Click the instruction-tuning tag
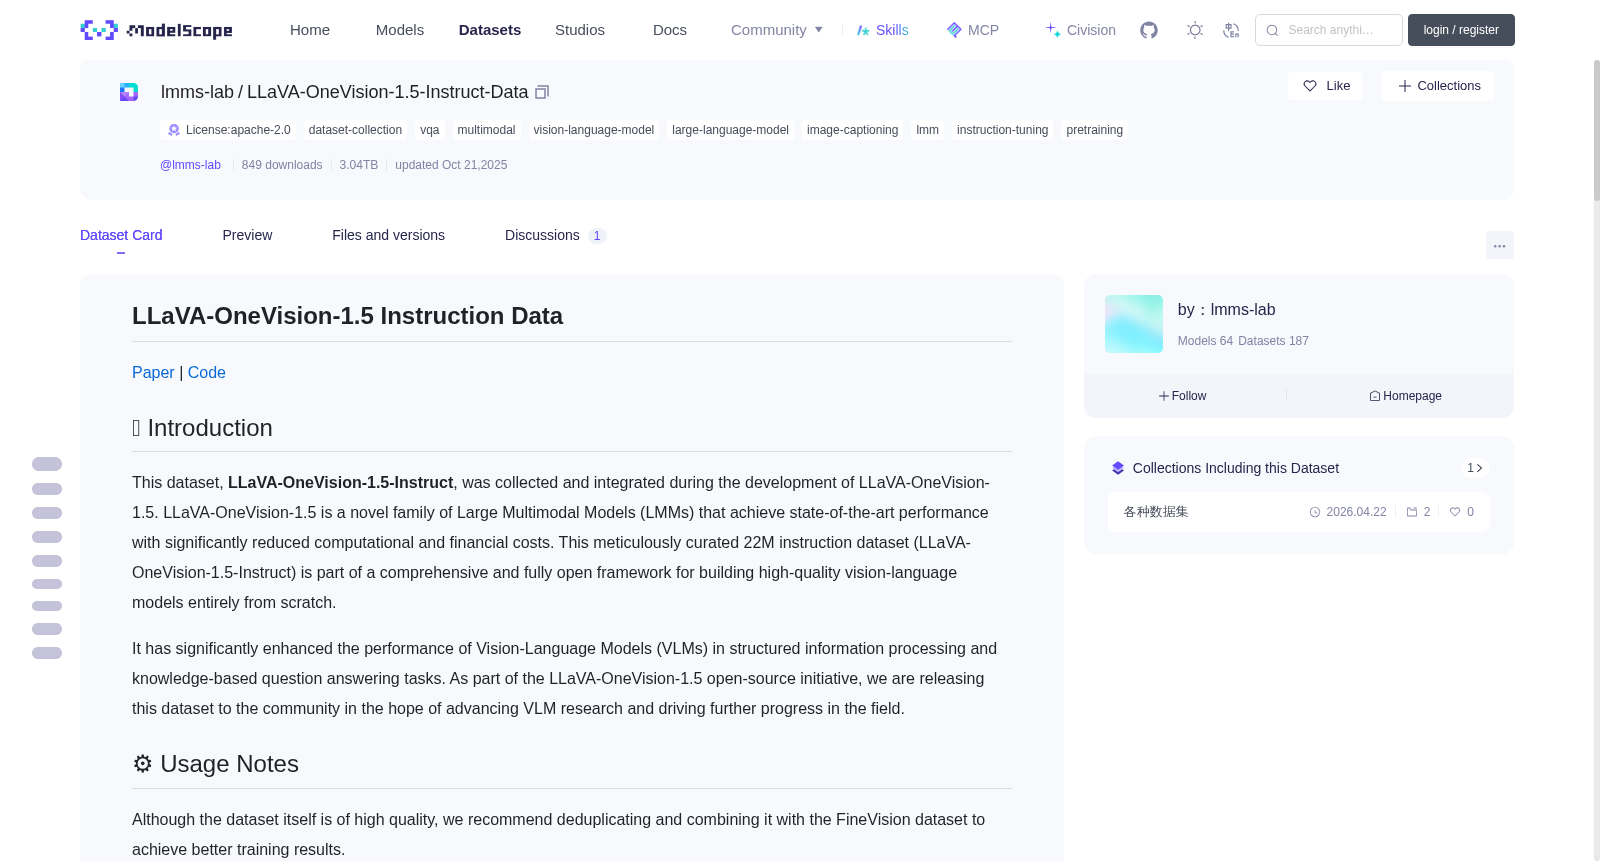This screenshot has width=1600, height=861. tap(1002, 130)
